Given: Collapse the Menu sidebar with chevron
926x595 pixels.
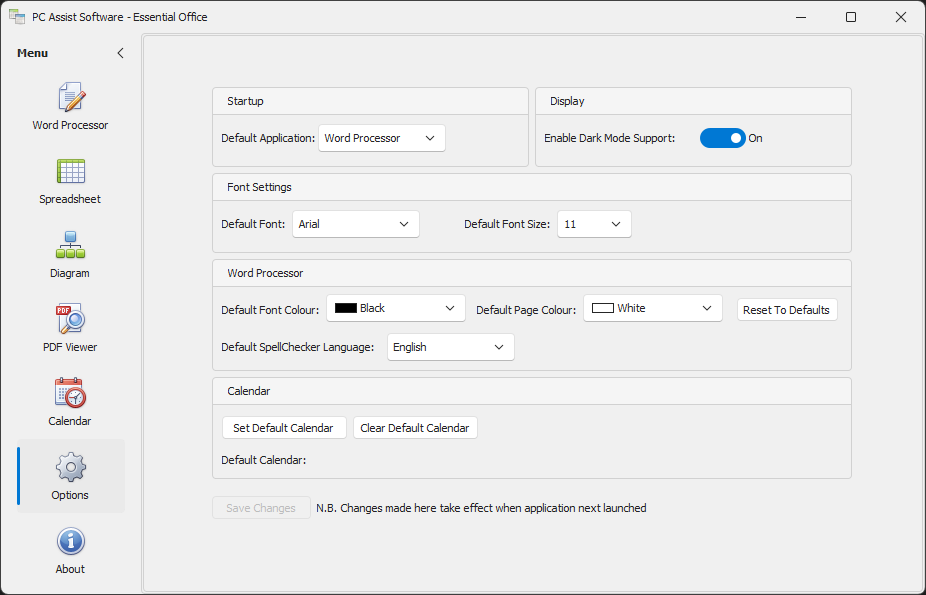Looking at the screenshot, I should pyautogui.click(x=120, y=53).
